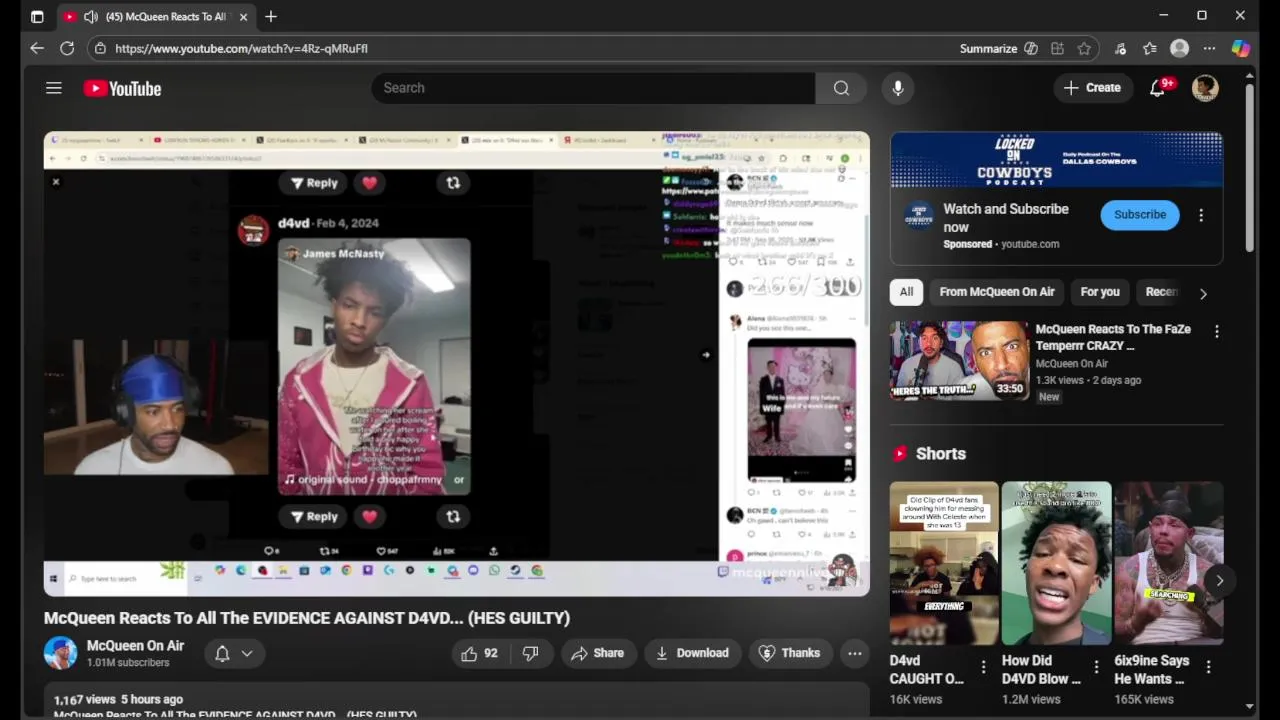Screen dimensions: 1280x720
Task: Click the browser address bar URL
Action: pyautogui.click(x=241, y=48)
